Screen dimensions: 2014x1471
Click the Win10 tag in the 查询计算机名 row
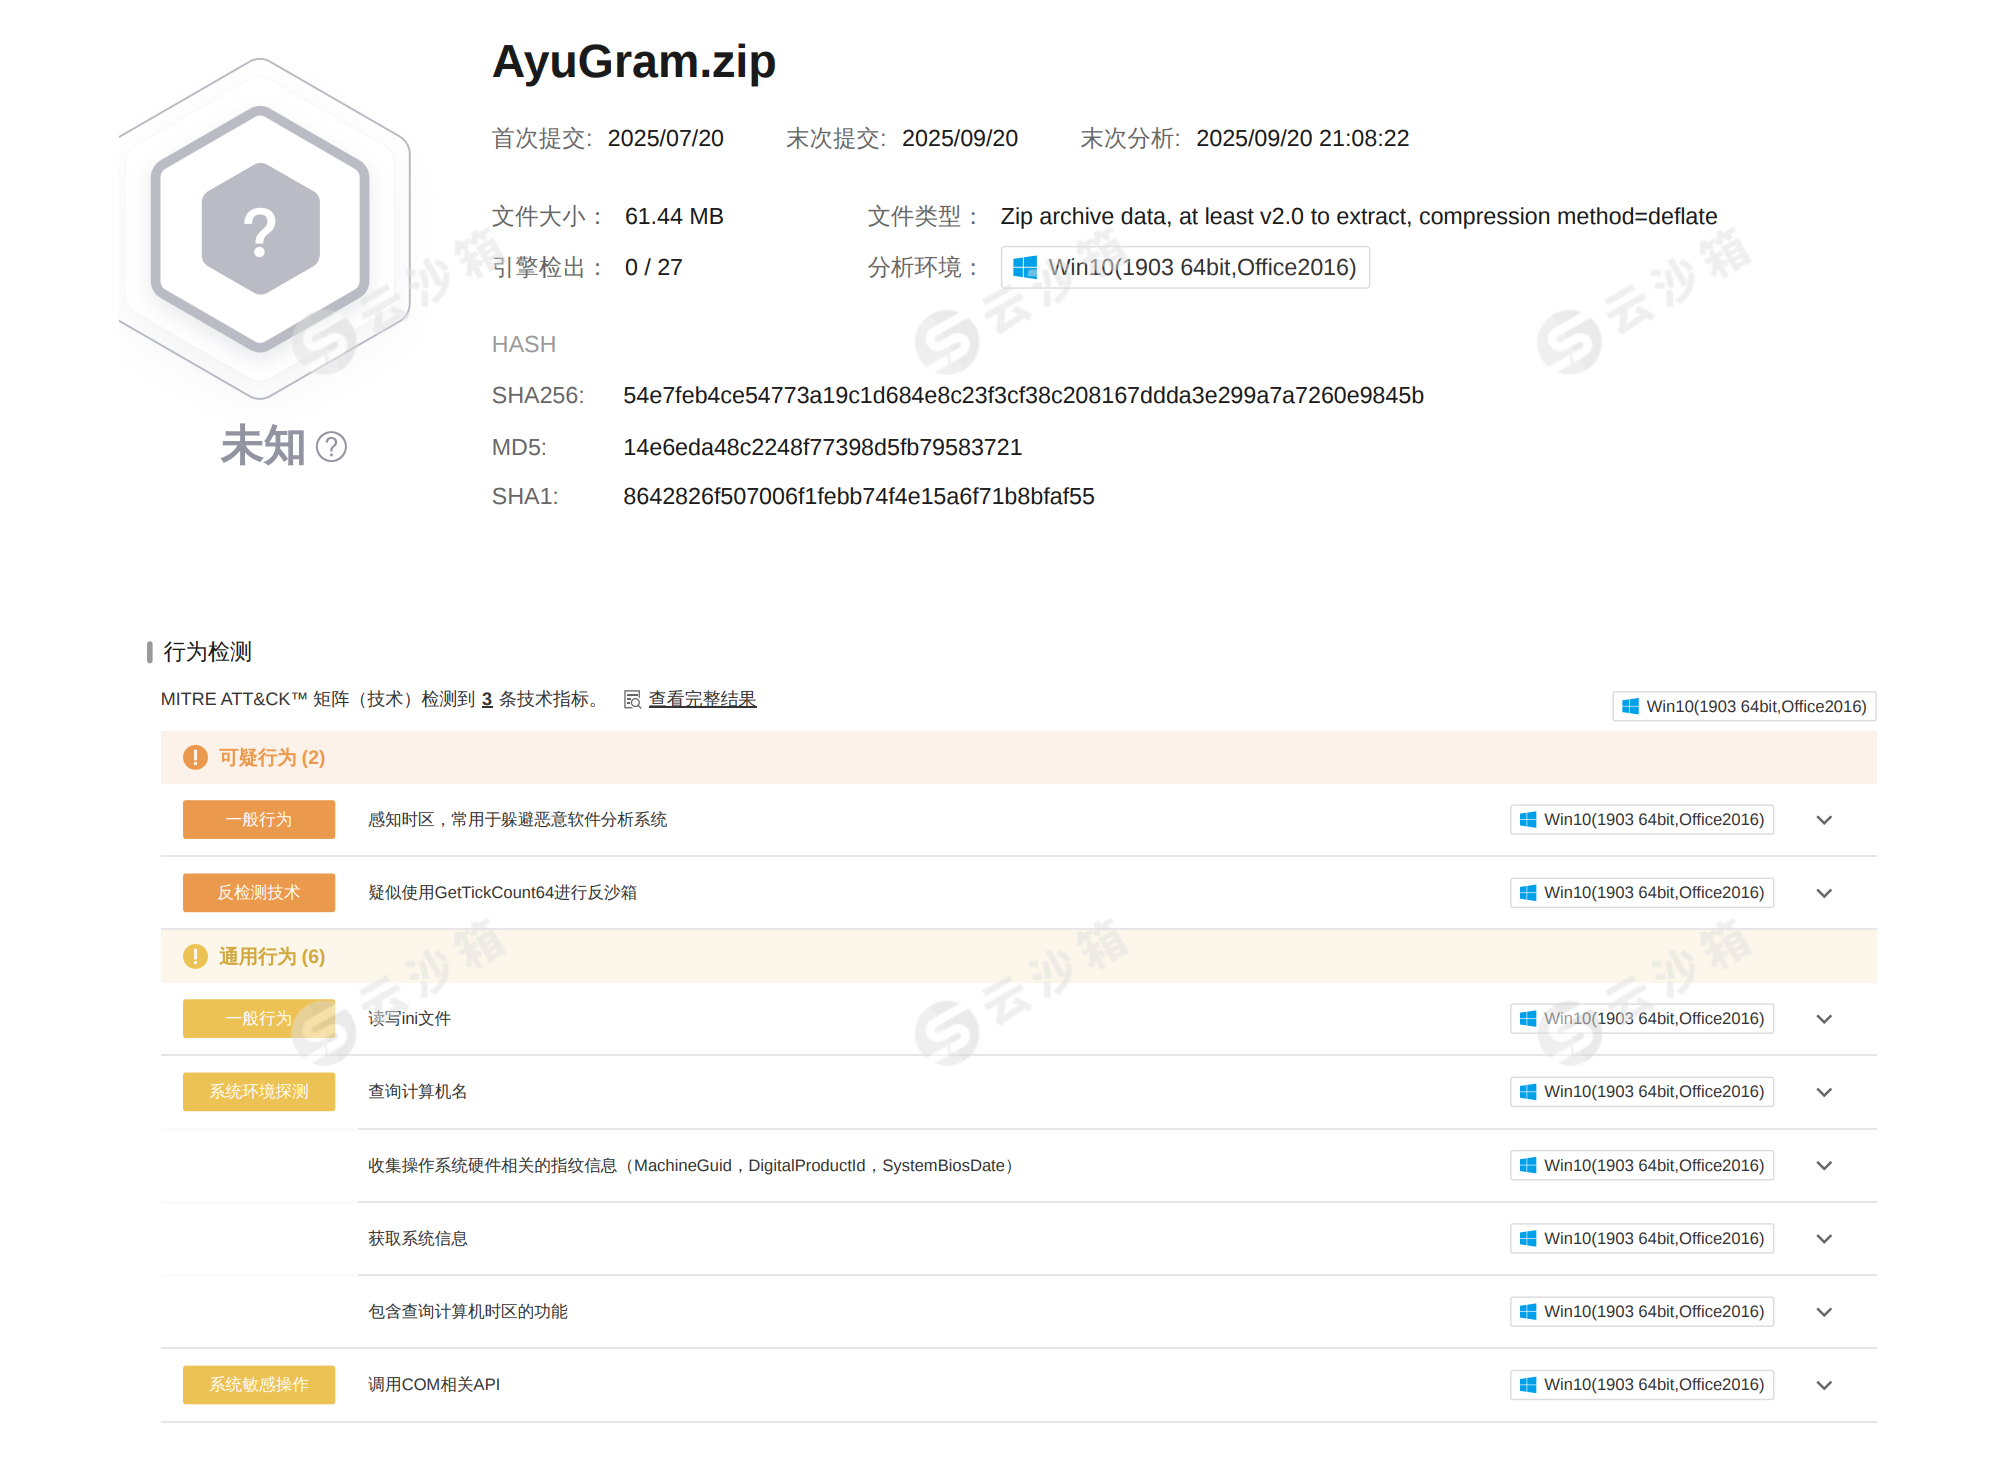point(1642,1091)
